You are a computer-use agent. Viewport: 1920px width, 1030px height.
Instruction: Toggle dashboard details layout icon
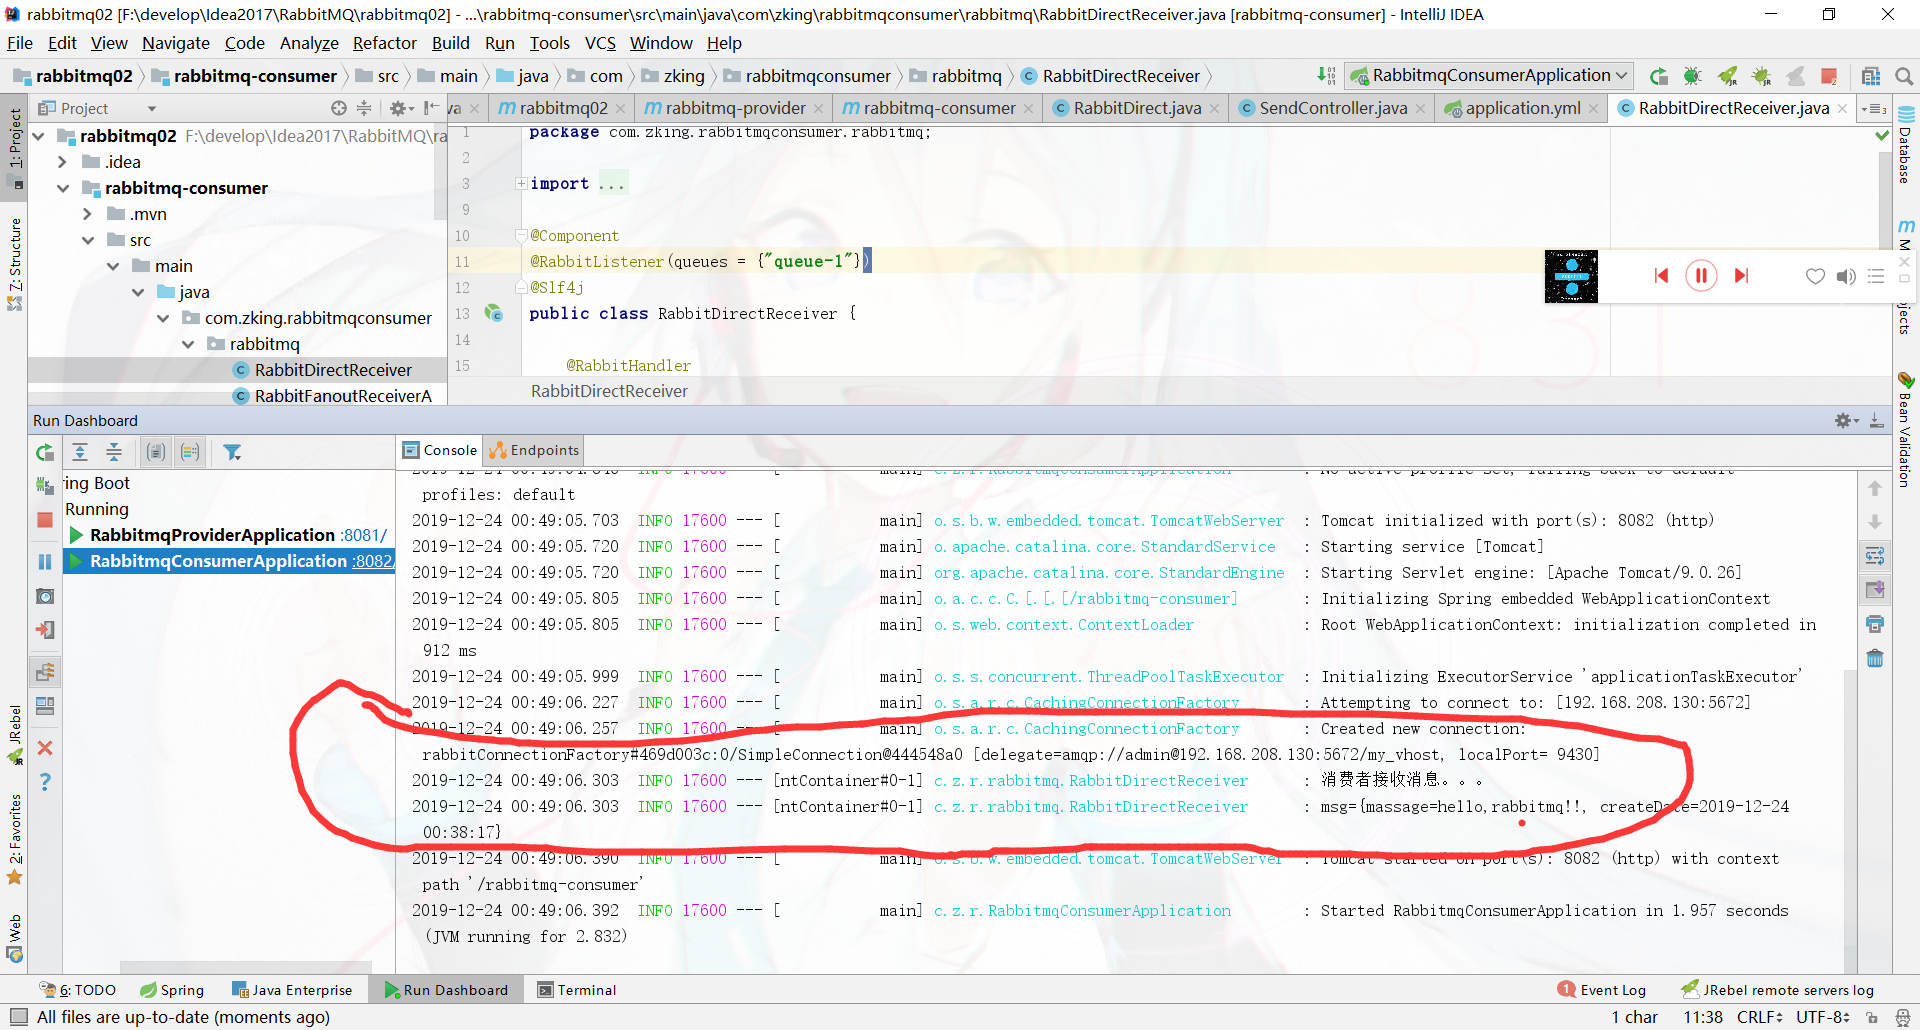45,706
